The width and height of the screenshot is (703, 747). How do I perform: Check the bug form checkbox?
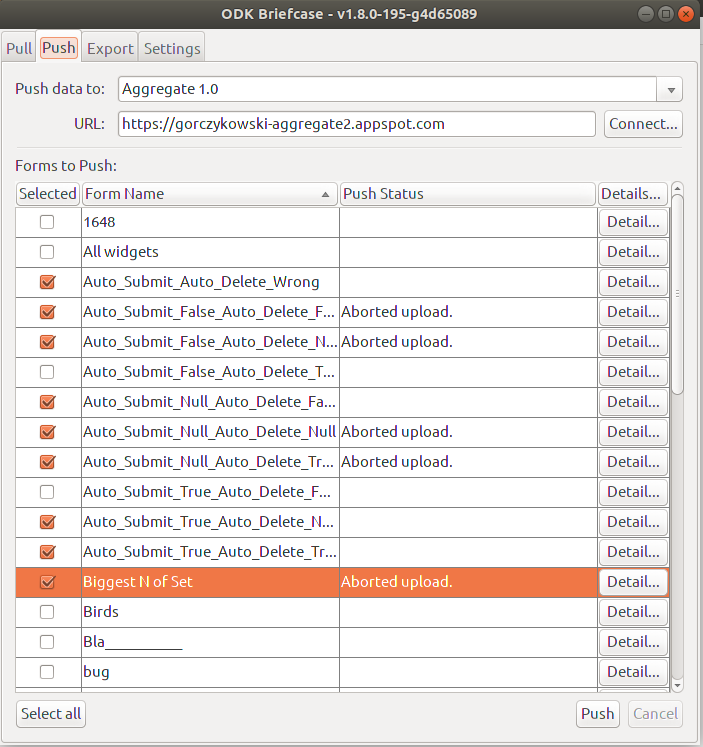coord(47,672)
